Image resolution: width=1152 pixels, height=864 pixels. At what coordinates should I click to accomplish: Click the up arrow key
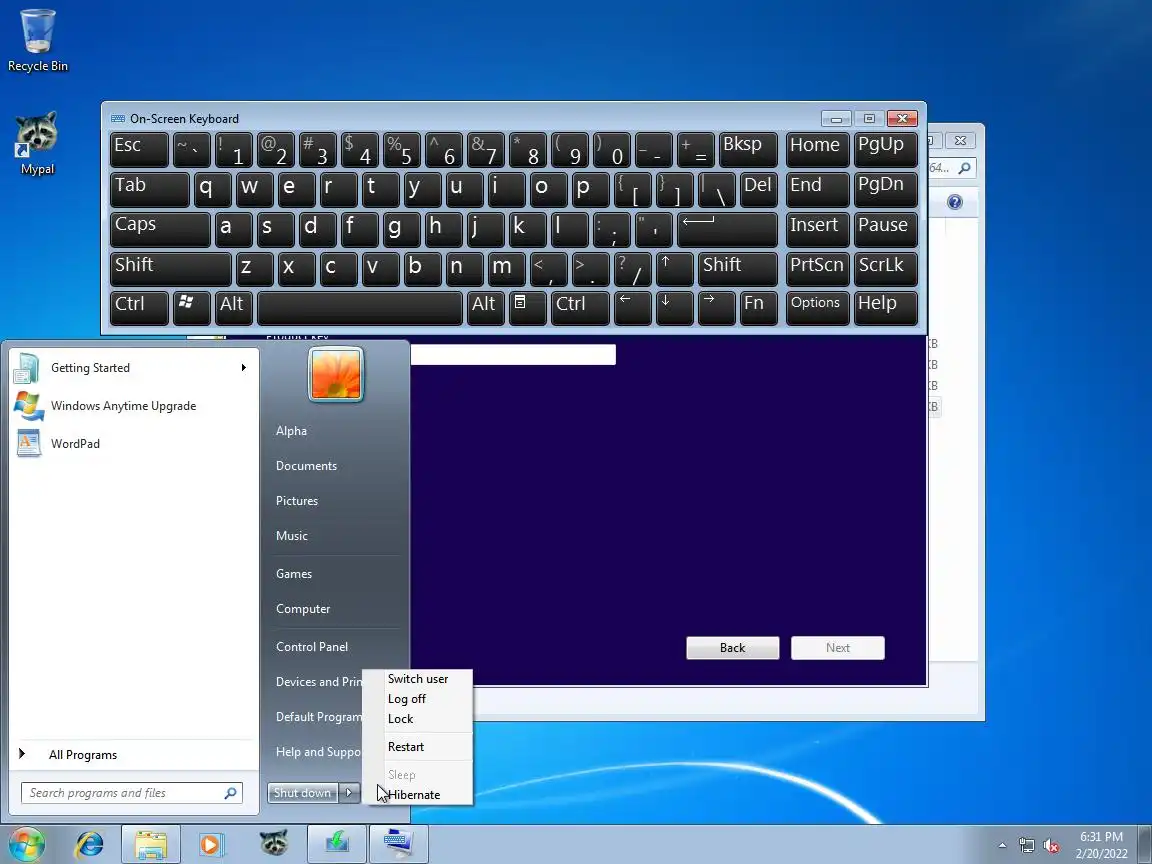click(674, 268)
